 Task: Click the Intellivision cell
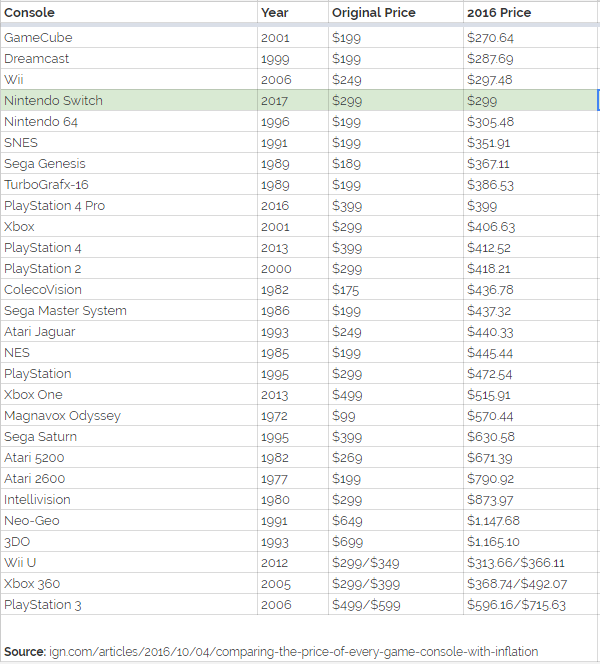click(129, 499)
